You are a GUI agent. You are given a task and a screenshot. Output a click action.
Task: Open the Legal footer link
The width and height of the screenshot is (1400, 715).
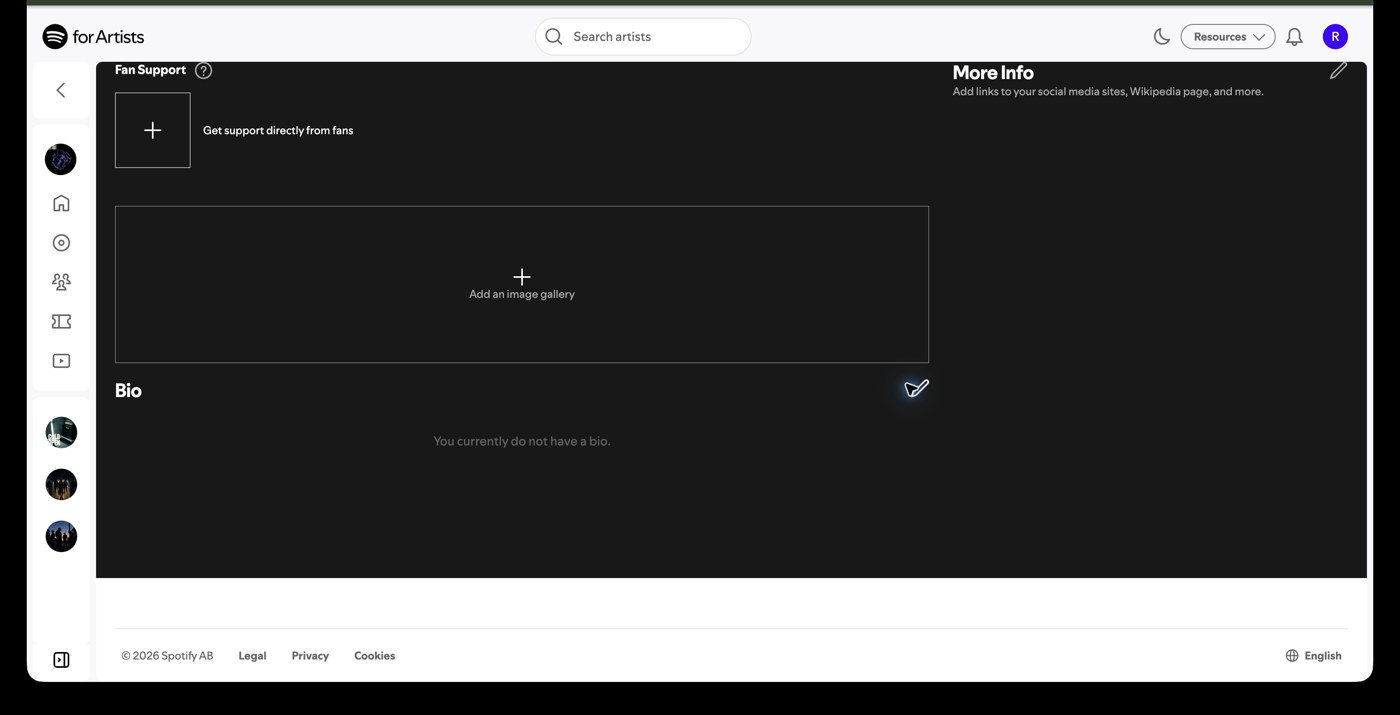tap(252, 656)
